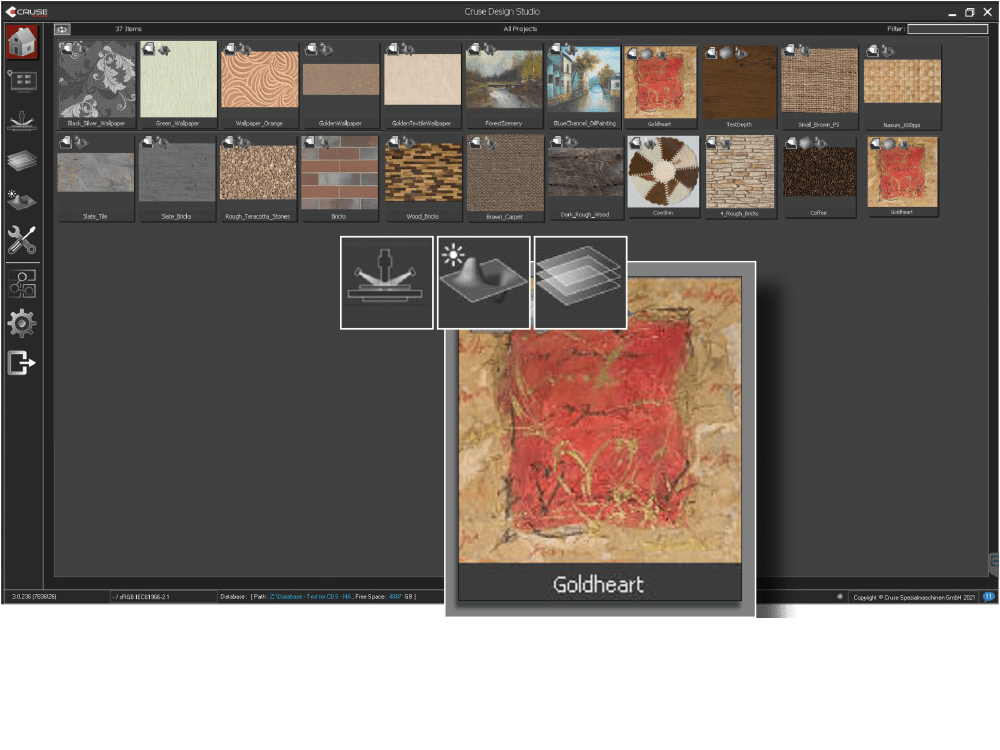Image resolution: width=1000 pixels, height=750 pixels.
Task: Open the puzzle-piece workflow icon in sidebar
Action: click(22, 284)
